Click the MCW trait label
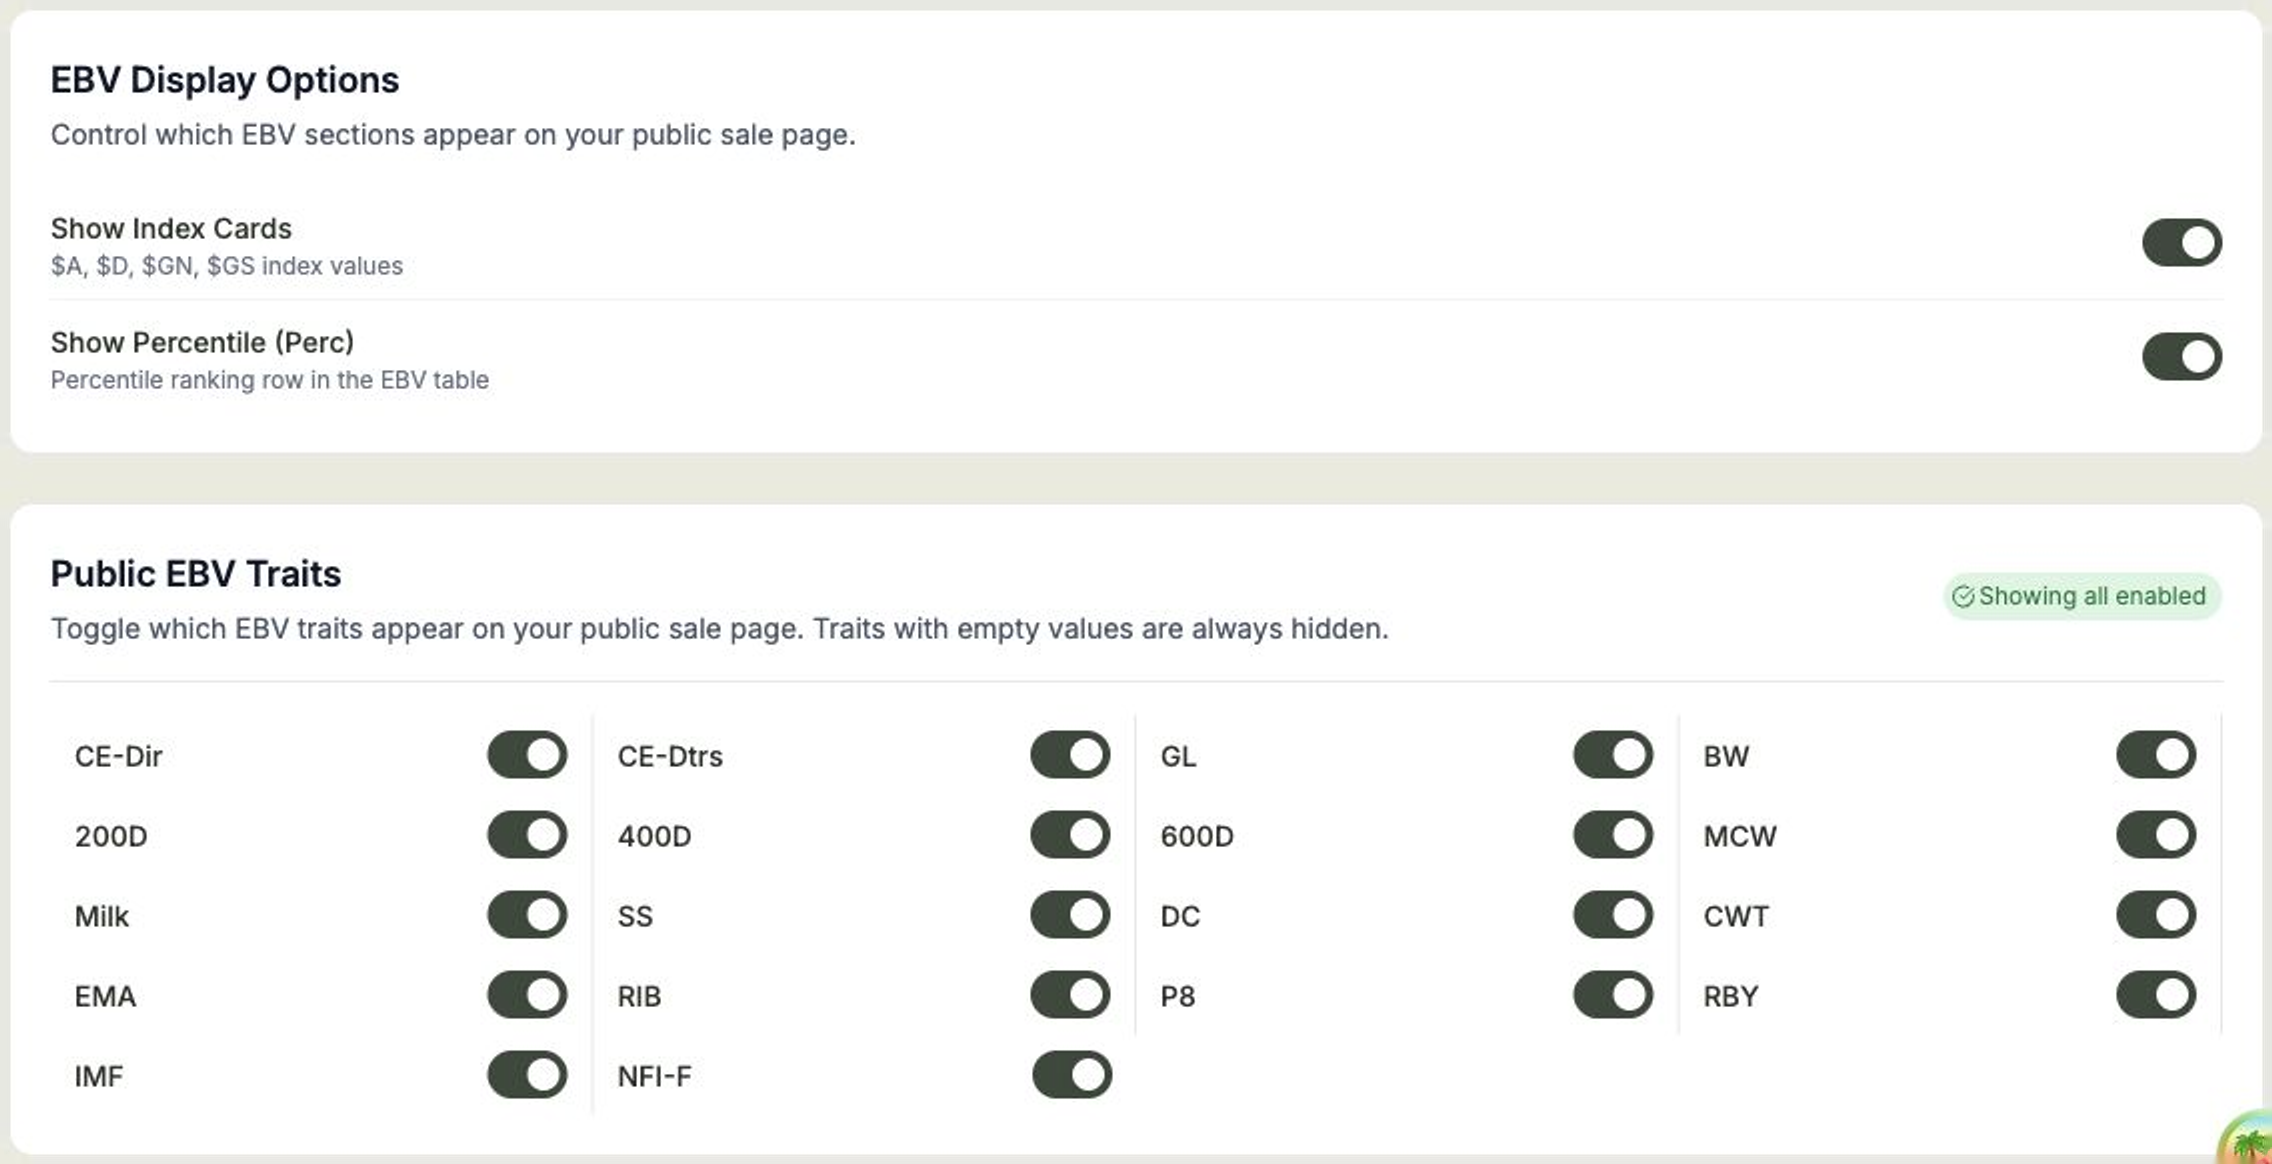The height and width of the screenshot is (1164, 2272). click(1740, 836)
